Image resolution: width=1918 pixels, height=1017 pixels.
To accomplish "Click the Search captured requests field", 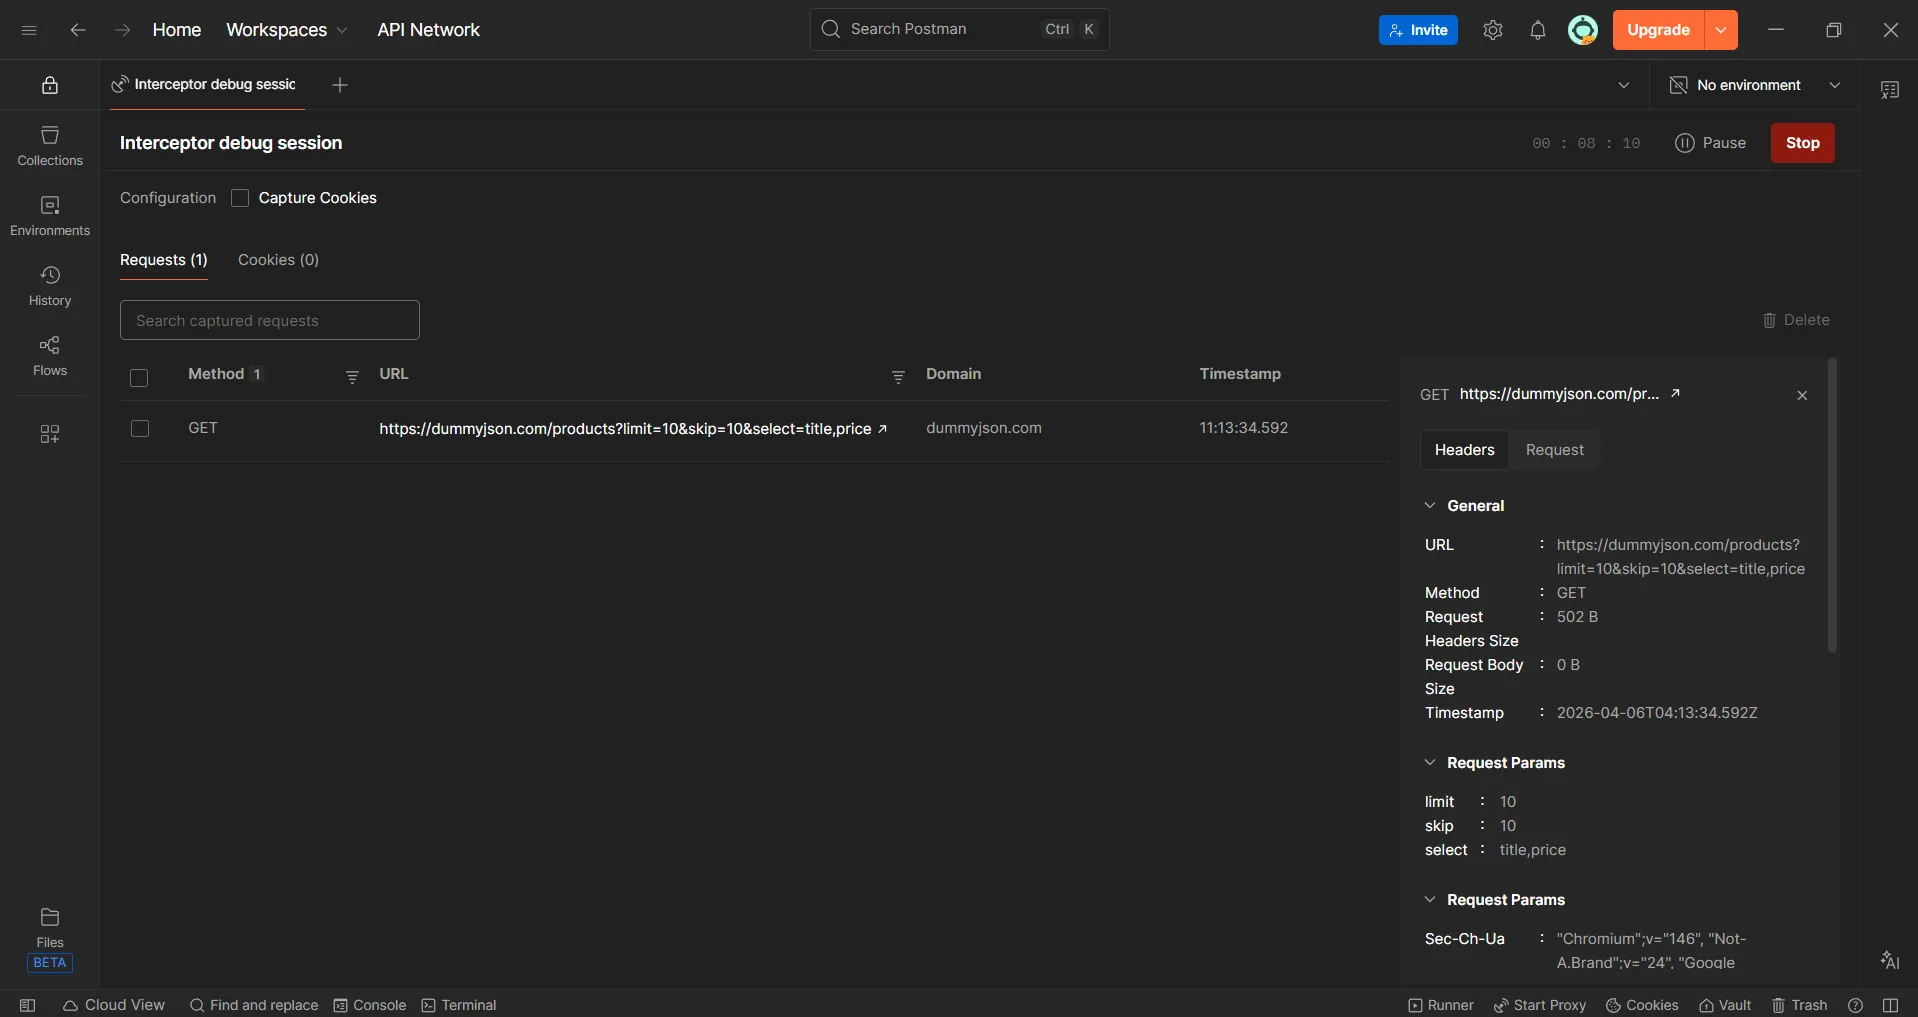I will (269, 320).
